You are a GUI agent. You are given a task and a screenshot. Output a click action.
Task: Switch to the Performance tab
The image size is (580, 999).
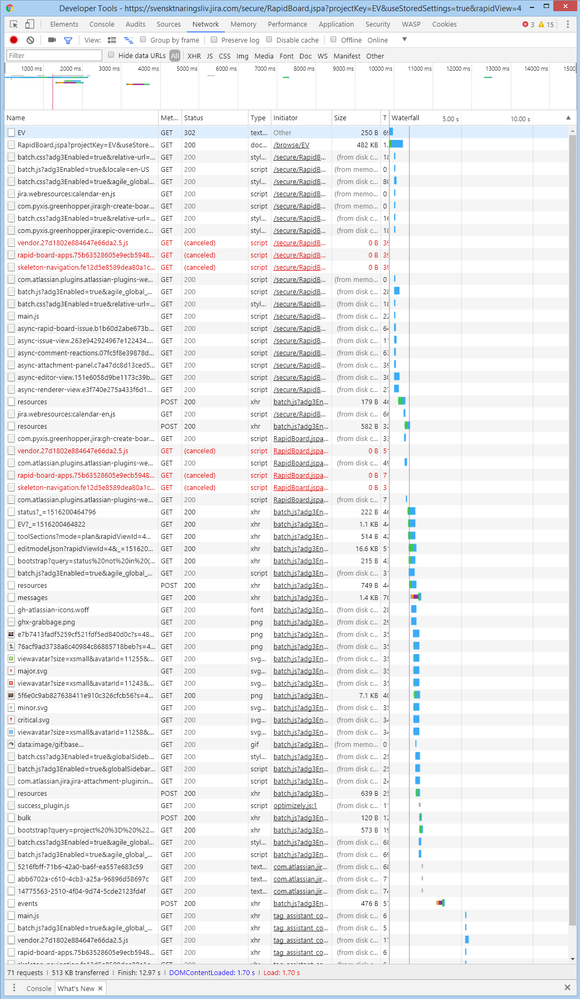coord(287,24)
